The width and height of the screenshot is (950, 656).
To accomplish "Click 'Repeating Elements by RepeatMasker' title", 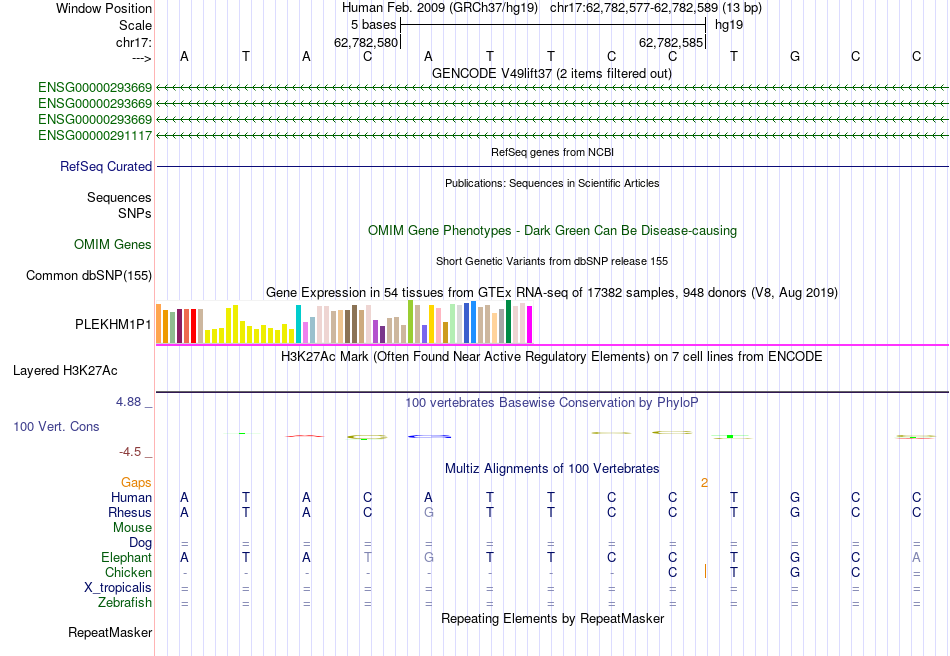I will (x=552, y=618).
